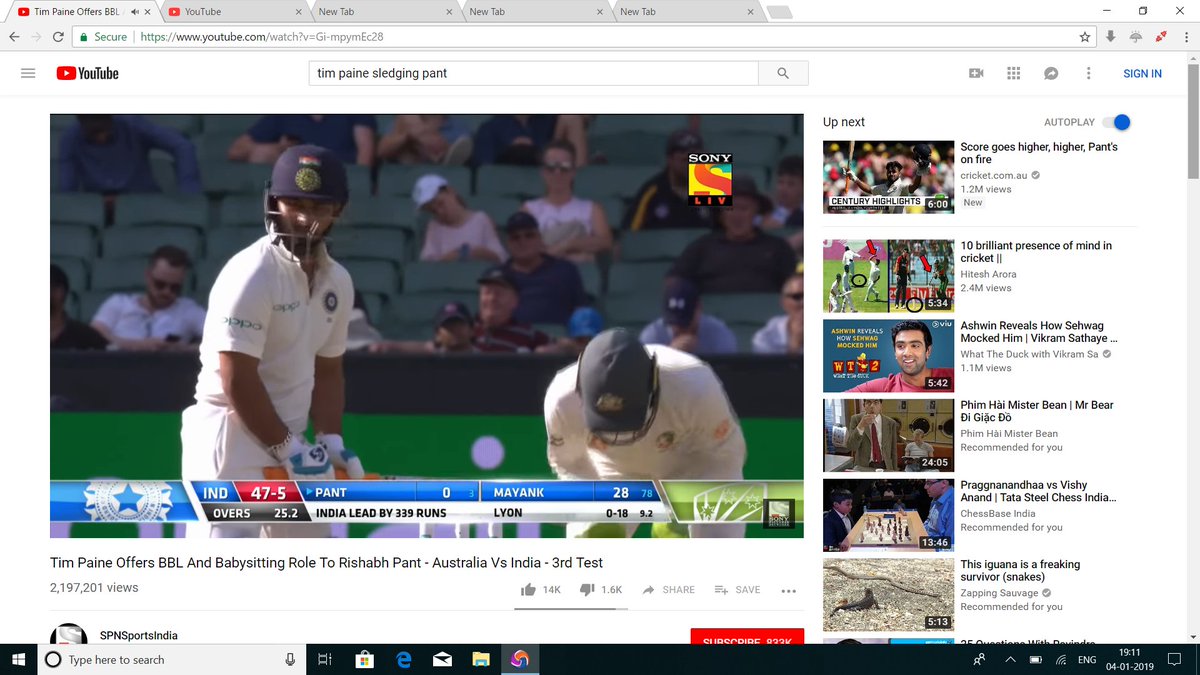Click the red arrows extension icon
Image resolution: width=1200 pixels, height=675 pixels.
[1161, 36]
